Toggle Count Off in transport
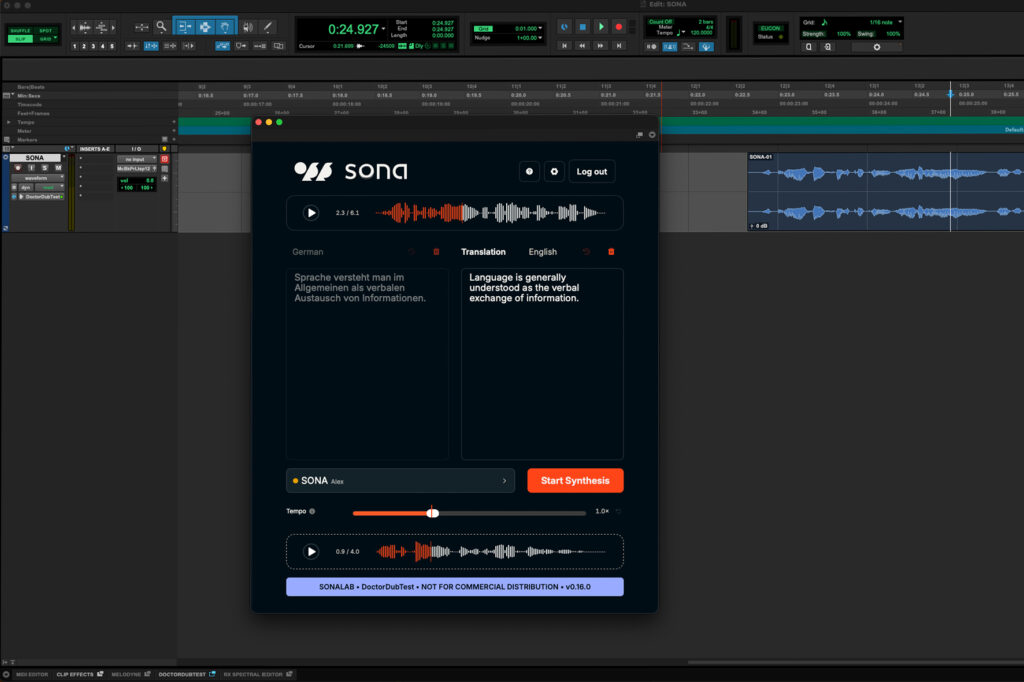This screenshot has height=682, width=1024. click(x=660, y=22)
